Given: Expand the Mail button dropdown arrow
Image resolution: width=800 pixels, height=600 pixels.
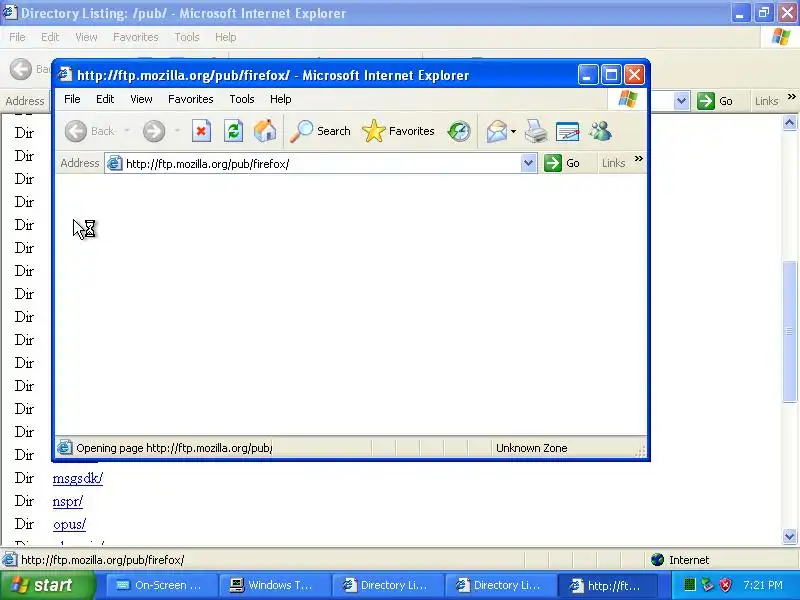Looking at the screenshot, I should [513, 131].
